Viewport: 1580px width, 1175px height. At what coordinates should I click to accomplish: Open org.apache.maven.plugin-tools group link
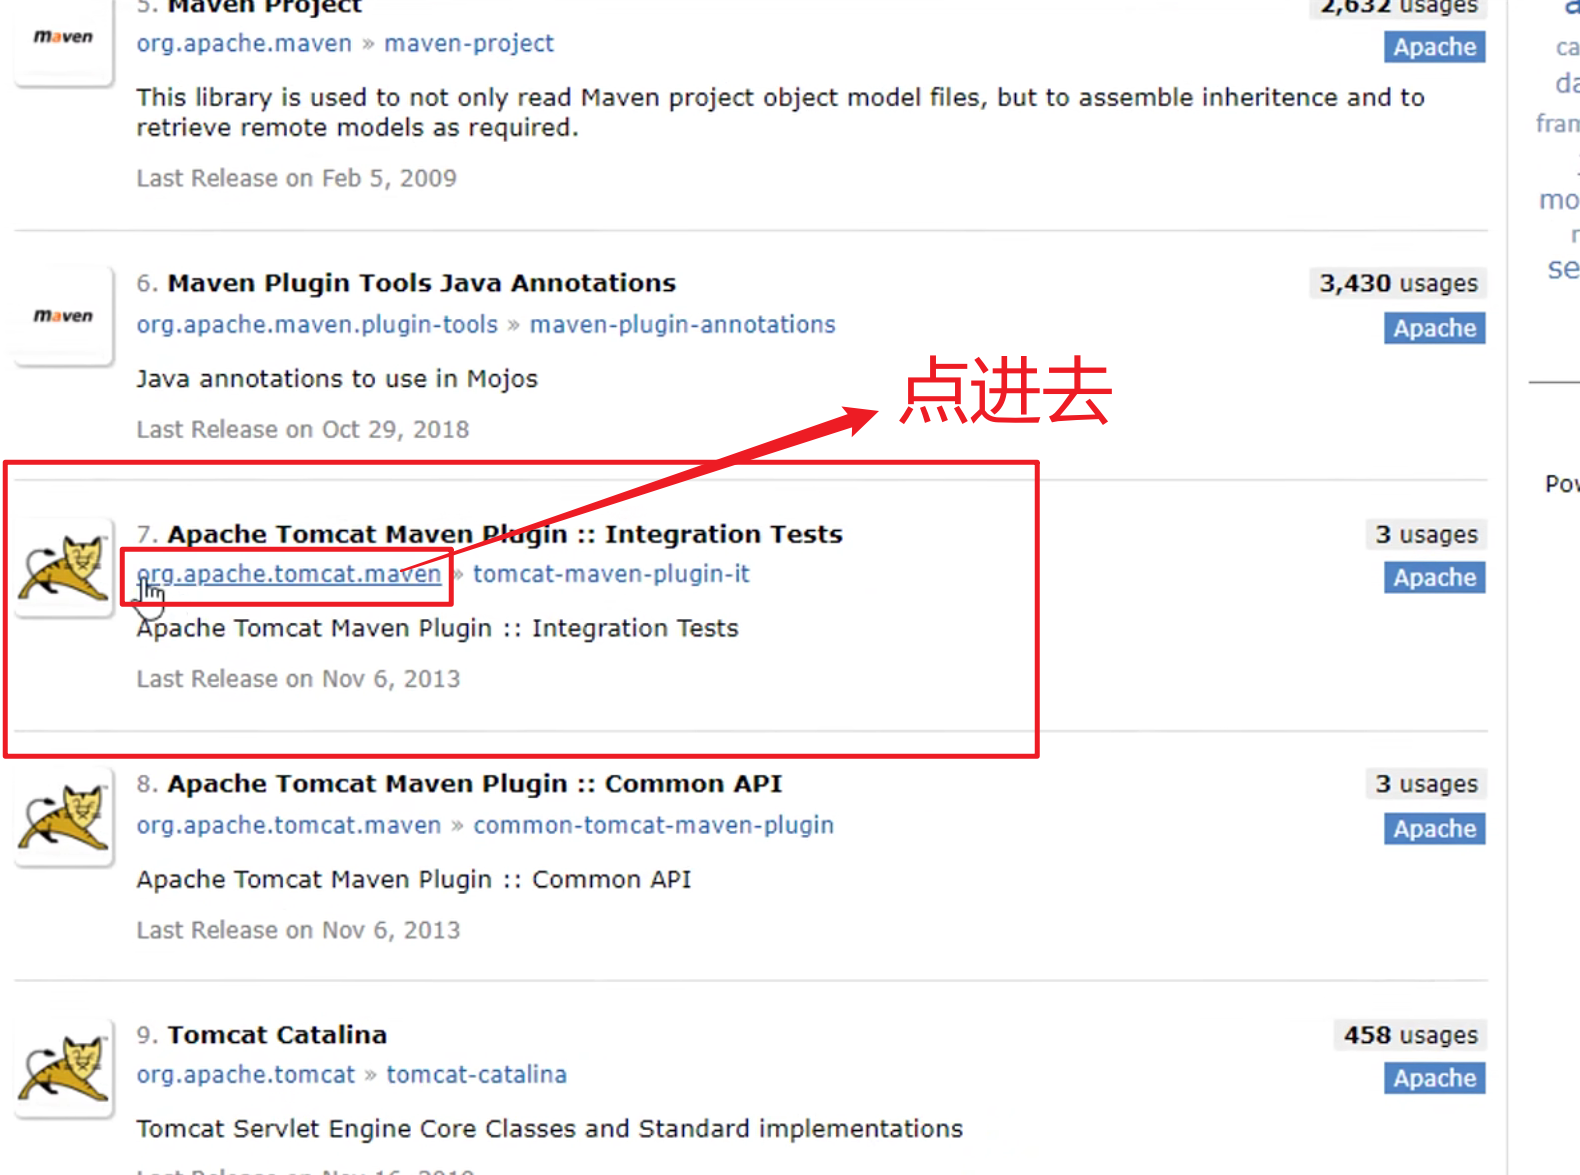317,325
